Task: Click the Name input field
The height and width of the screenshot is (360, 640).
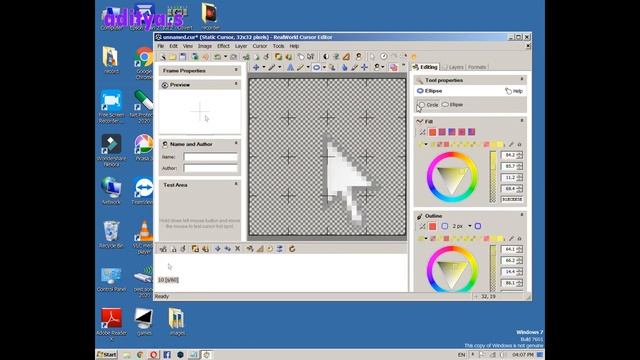Action: pos(211,157)
